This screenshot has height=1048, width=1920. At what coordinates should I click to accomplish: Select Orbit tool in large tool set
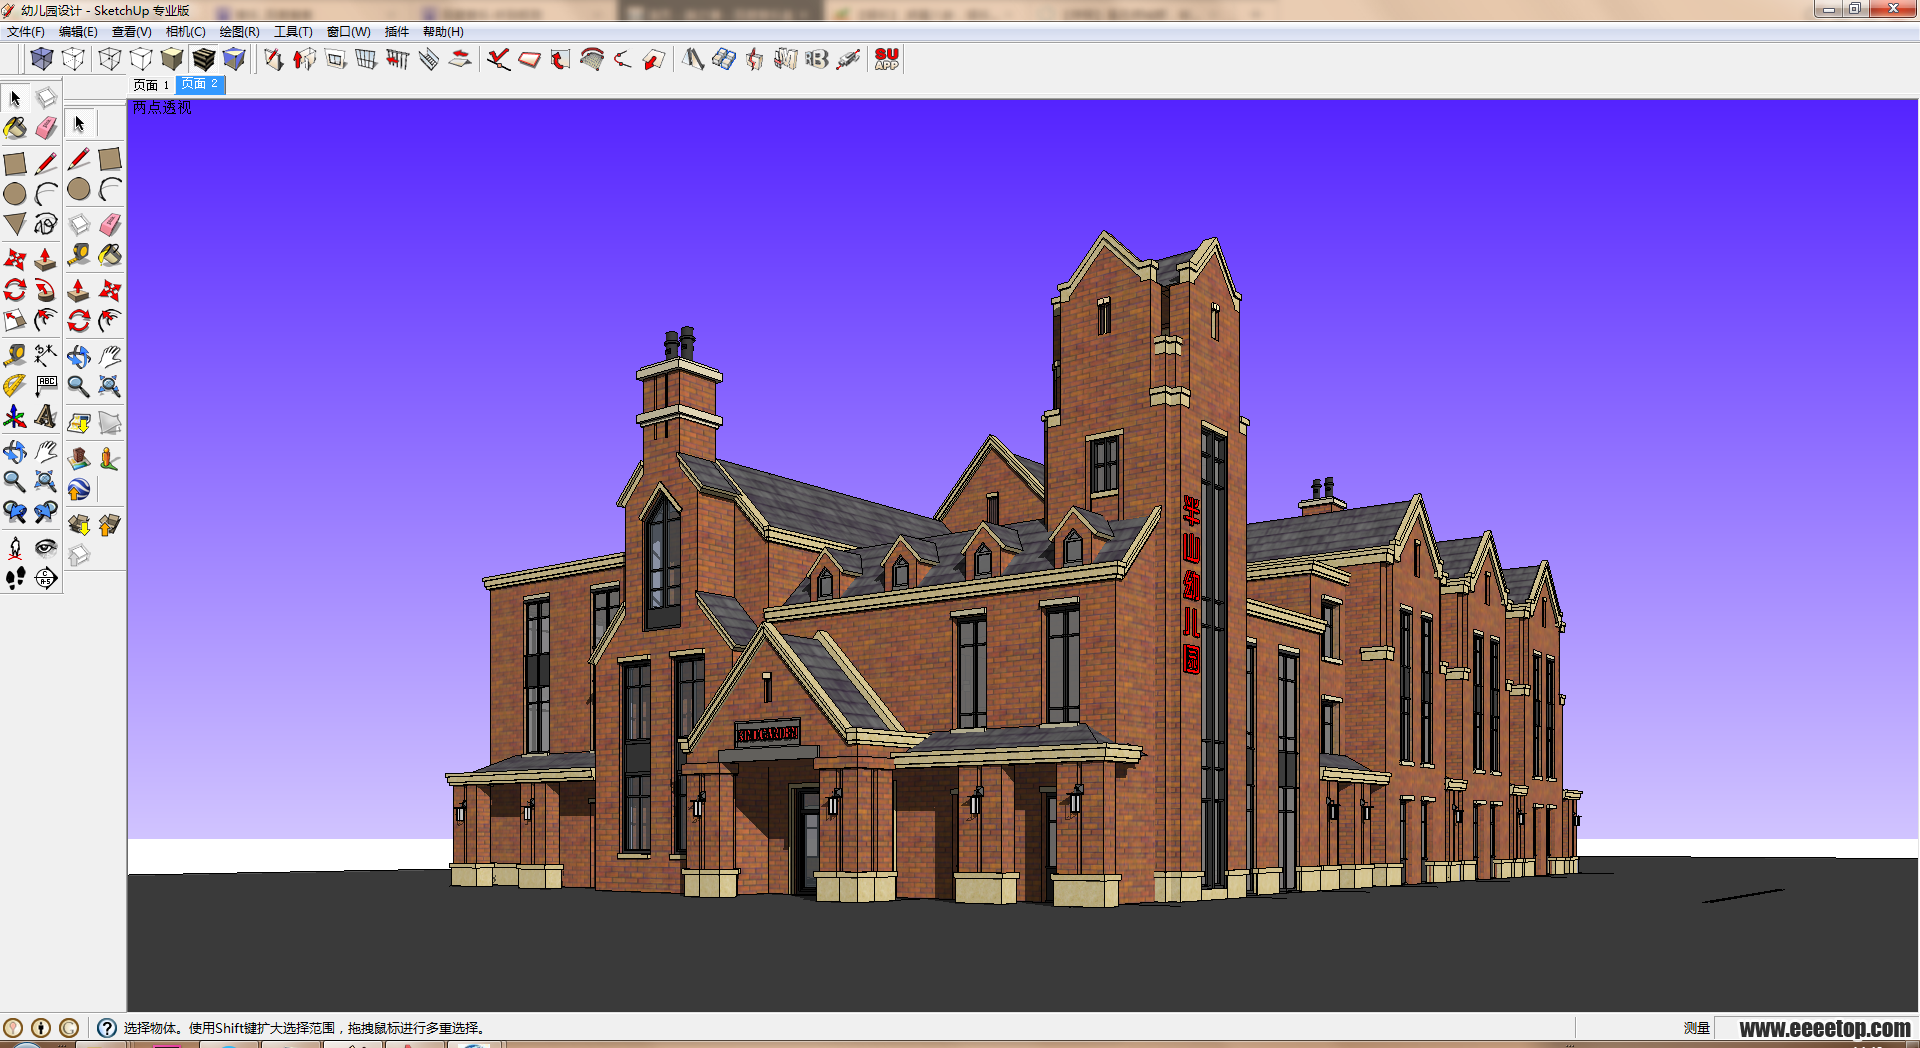pyautogui.click(x=15, y=451)
